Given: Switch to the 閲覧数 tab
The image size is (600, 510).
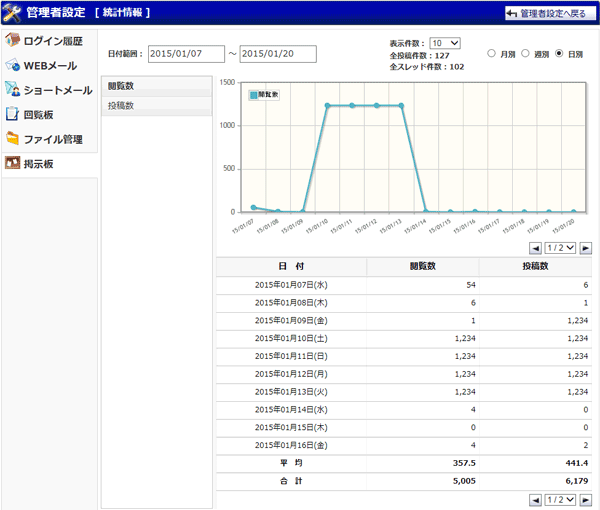Looking at the screenshot, I should point(157,87).
